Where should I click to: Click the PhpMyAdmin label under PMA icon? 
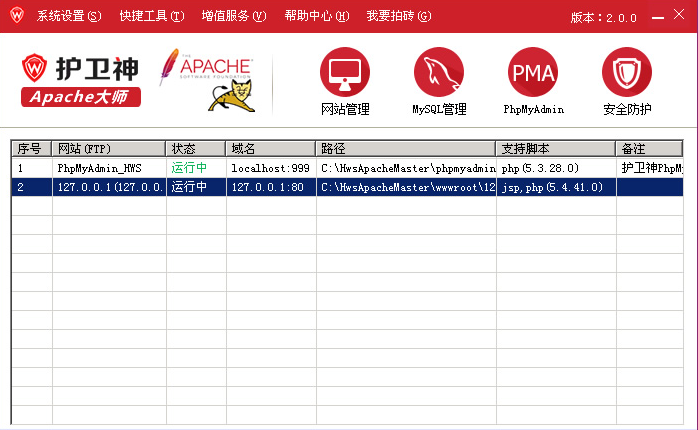[x=533, y=110]
